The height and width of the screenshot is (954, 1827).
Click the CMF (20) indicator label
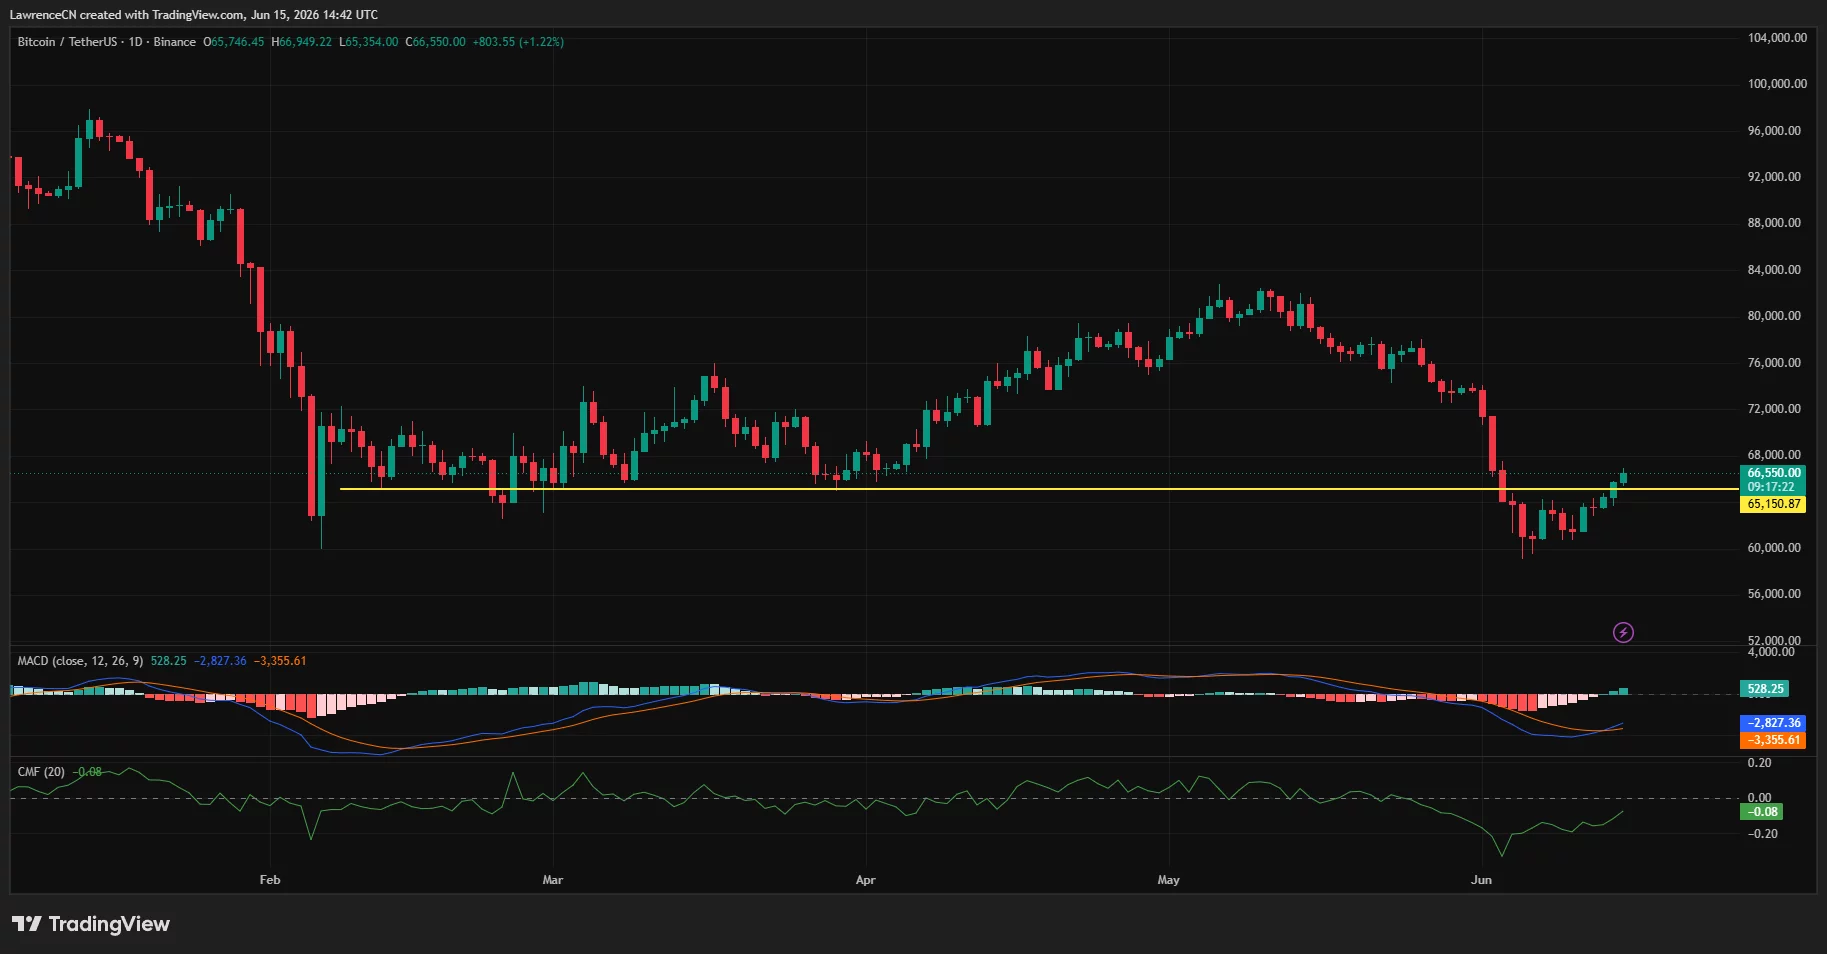pyautogui.click(x=41, y=772)
